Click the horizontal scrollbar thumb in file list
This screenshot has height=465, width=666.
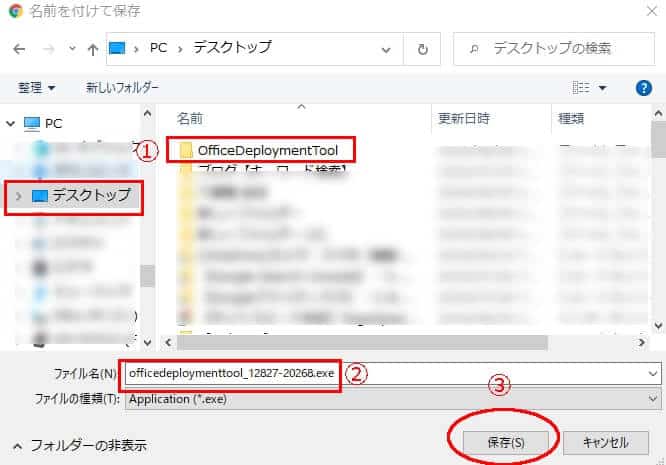coord(362,342)
